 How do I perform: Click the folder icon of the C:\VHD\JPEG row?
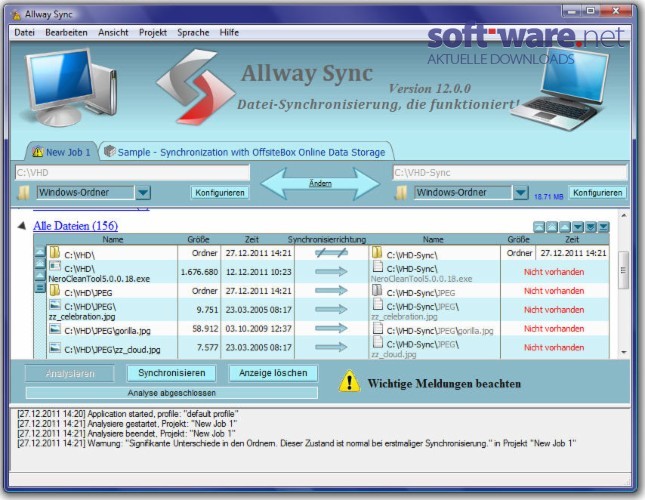(55, 290)
